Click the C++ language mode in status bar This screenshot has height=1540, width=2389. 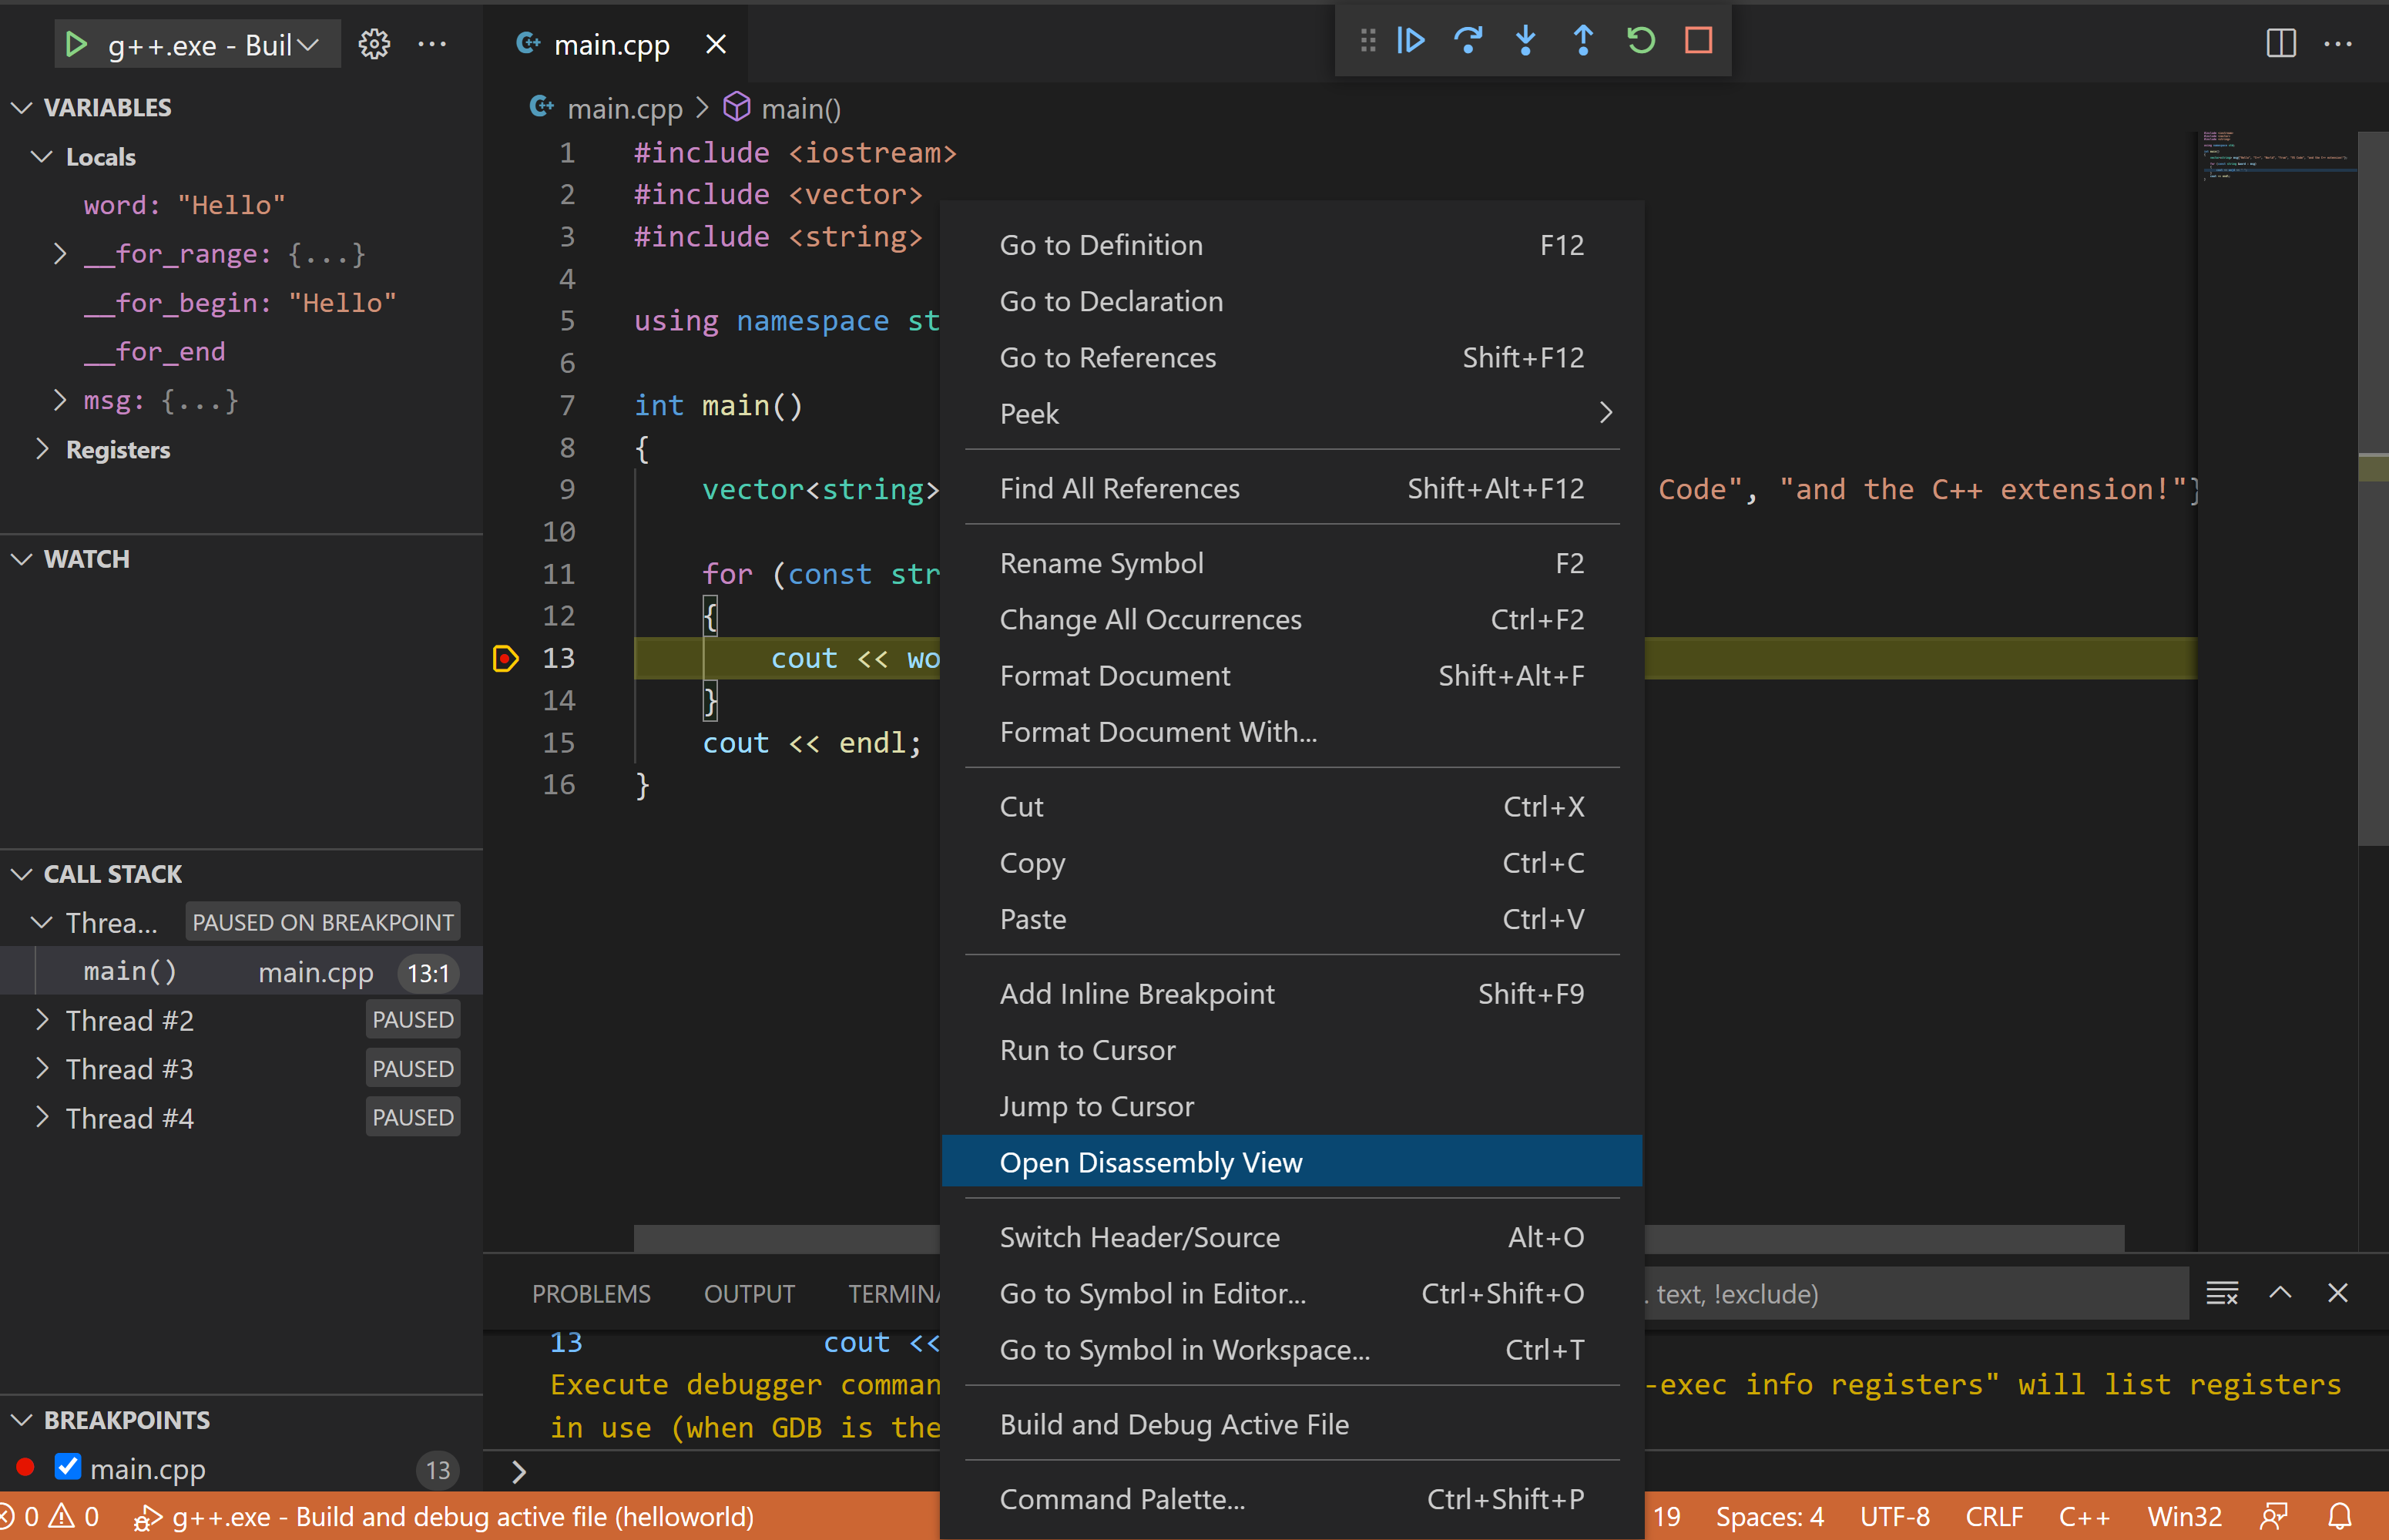click(x=2083, y=1516)
